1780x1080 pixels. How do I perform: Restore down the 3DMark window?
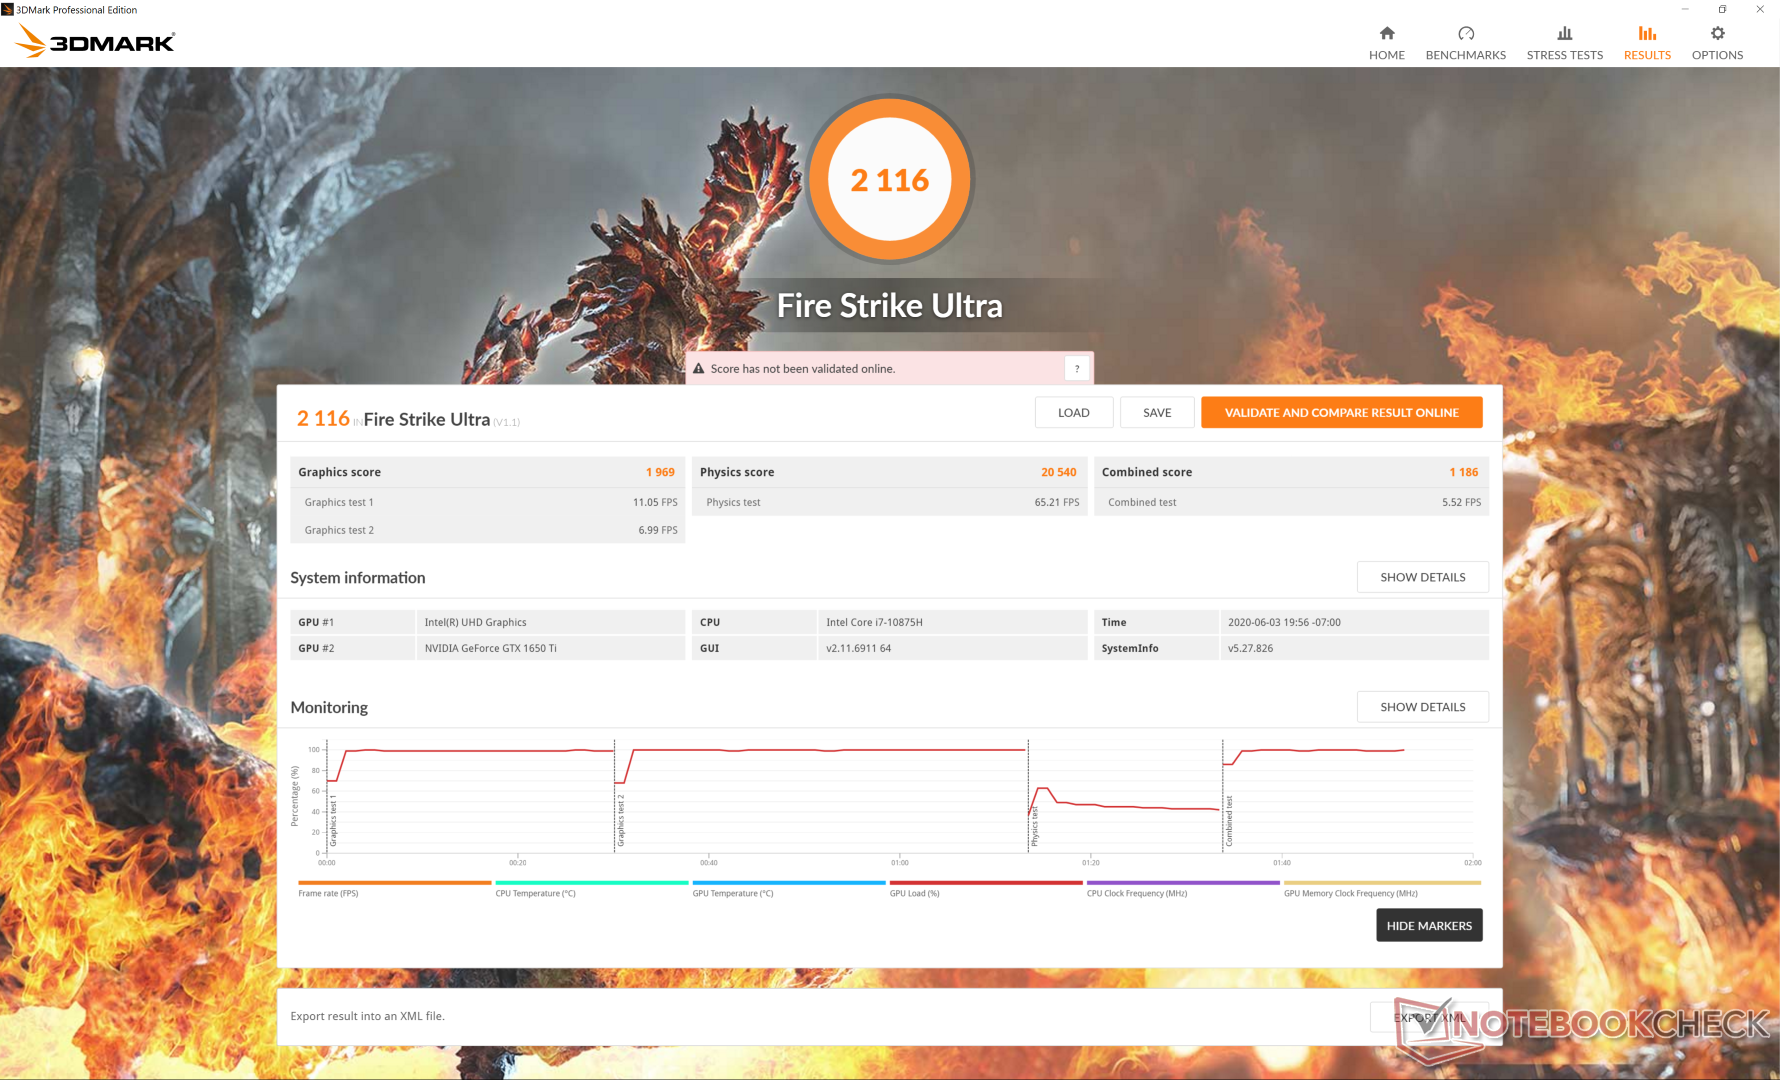tap(1722, 9)
